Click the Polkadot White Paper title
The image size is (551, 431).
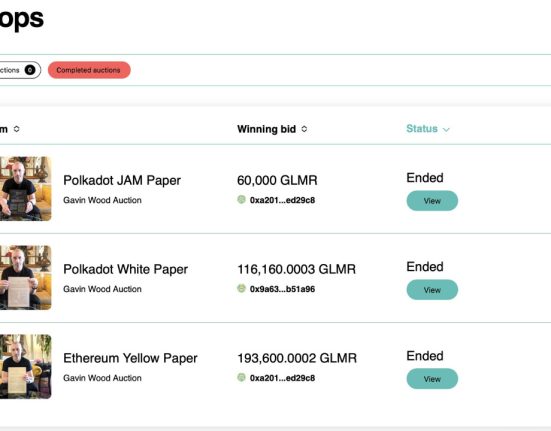[x=125, y=269]
